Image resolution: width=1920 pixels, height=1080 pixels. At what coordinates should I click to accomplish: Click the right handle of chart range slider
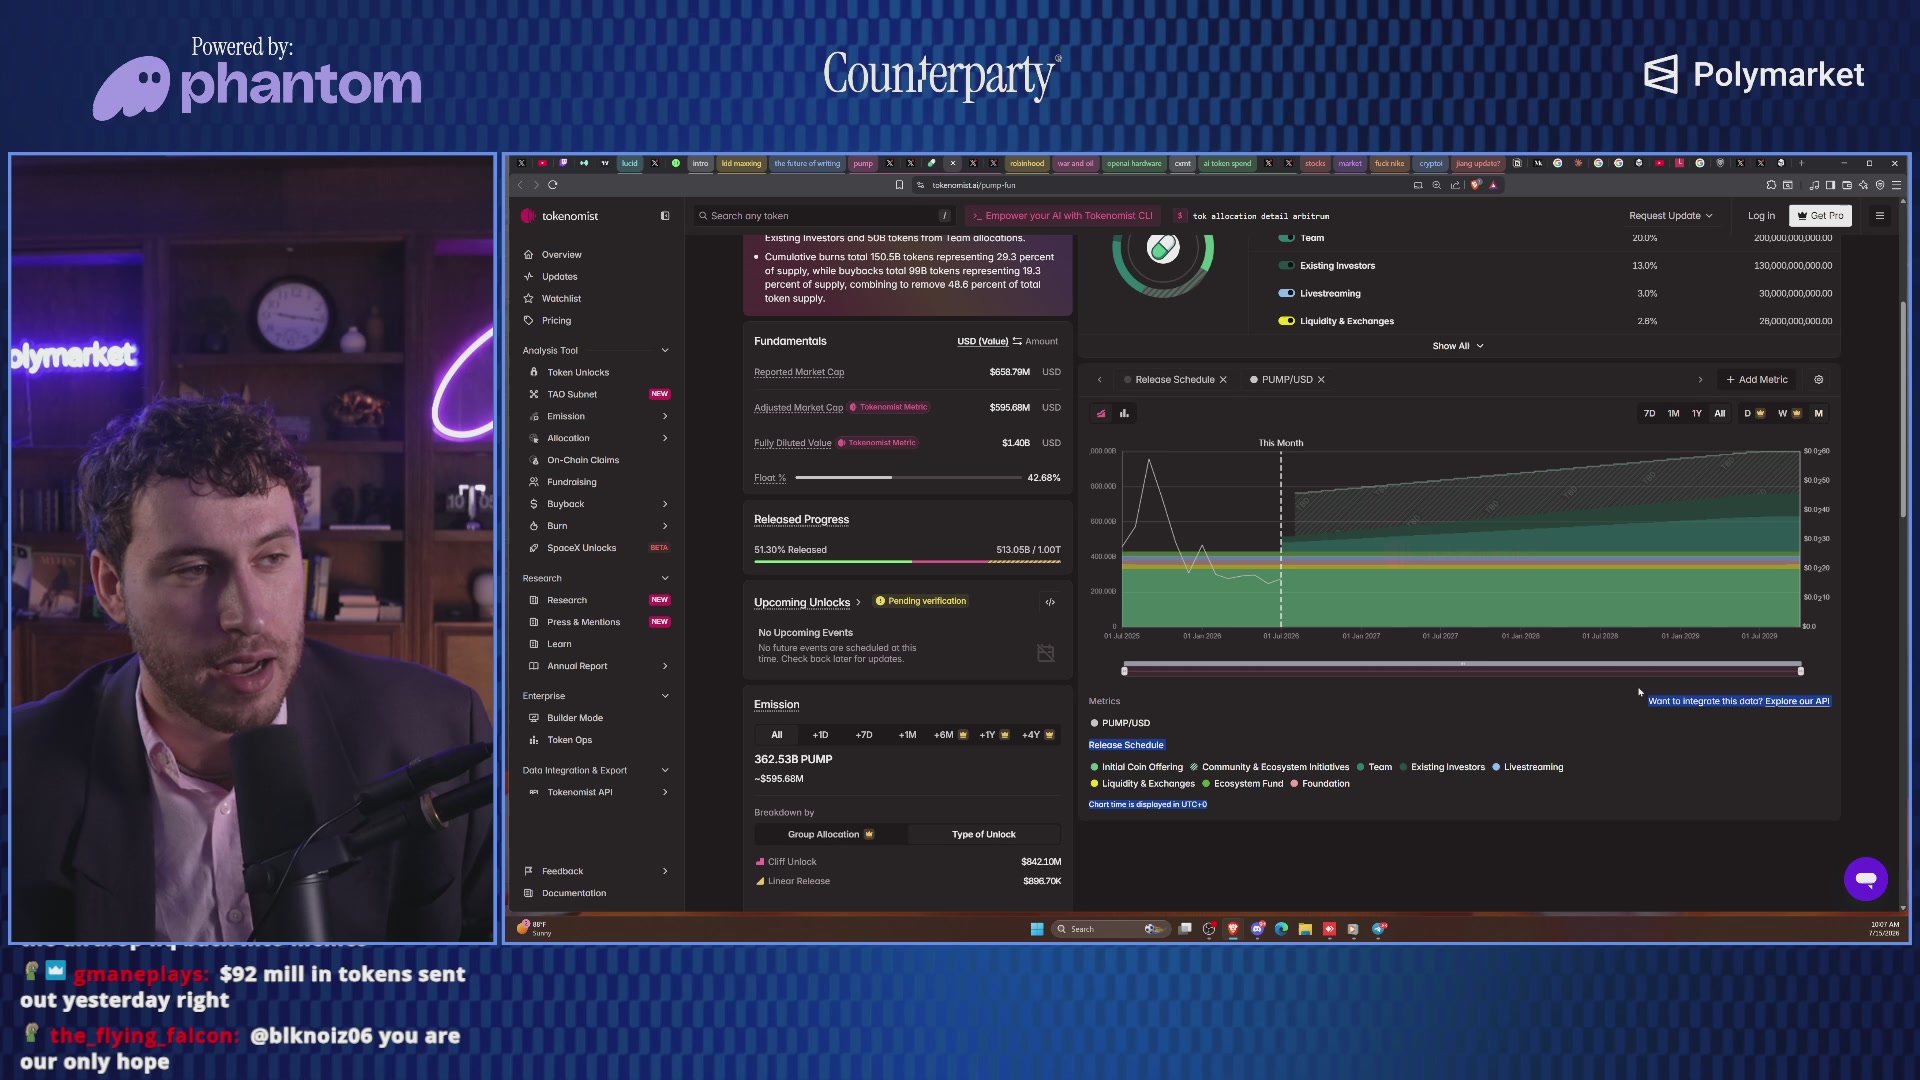pyautogui.click(x=1800, y=671)
